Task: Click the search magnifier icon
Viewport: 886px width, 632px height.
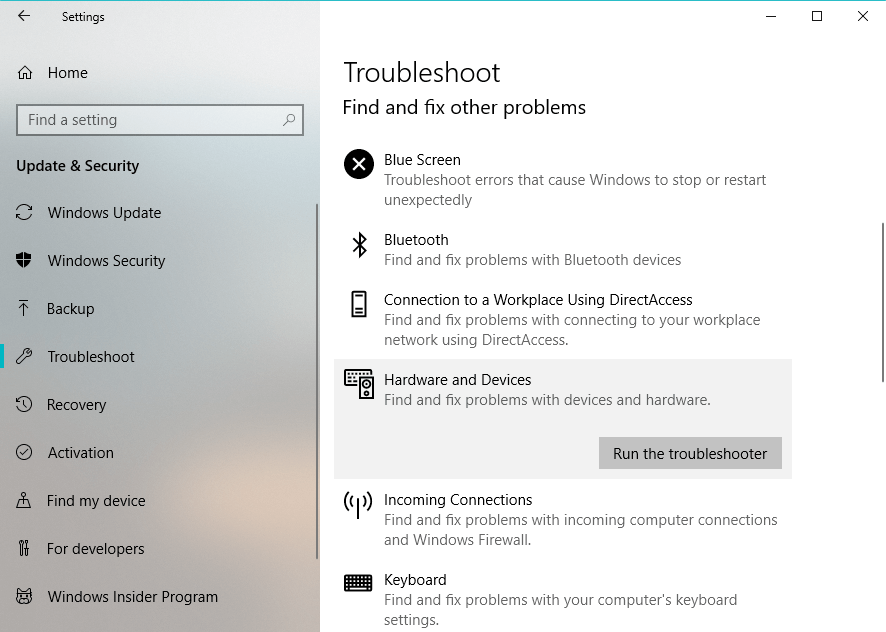Action: click(x=289, y=120)
